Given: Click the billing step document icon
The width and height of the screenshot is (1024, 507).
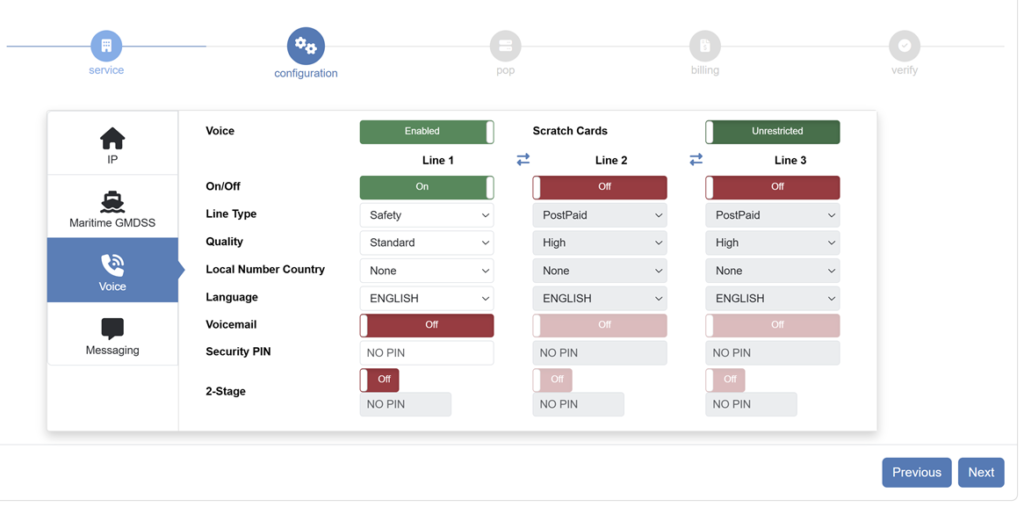Looking at the screenshot, I should (x=705, y=46).
